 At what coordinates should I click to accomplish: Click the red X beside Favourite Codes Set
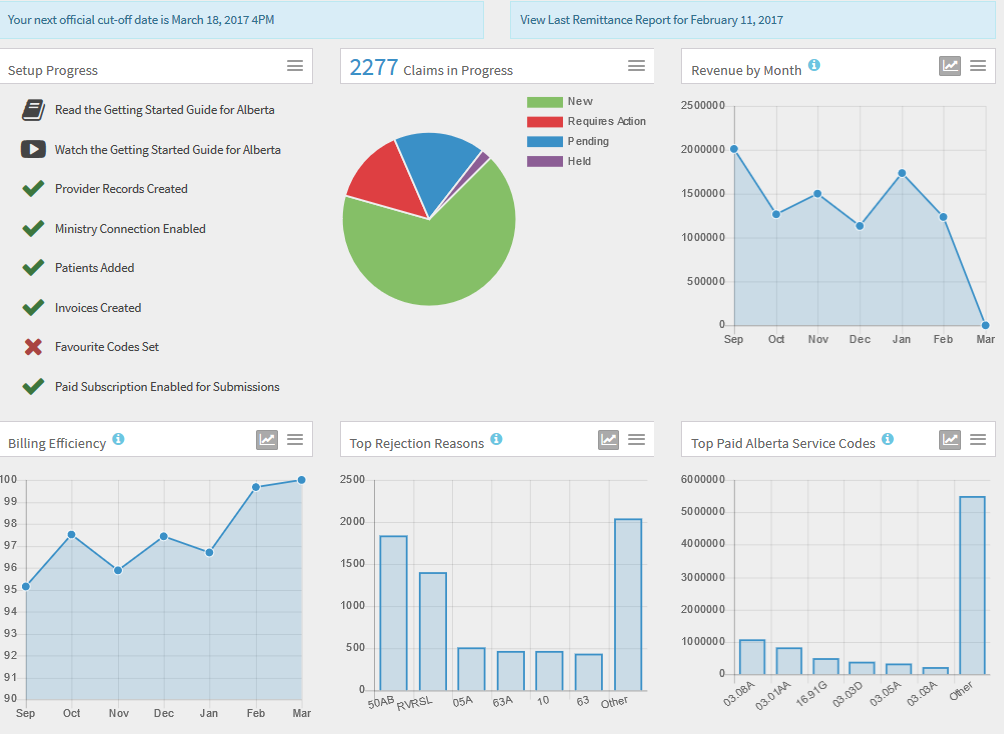[34, 347]
